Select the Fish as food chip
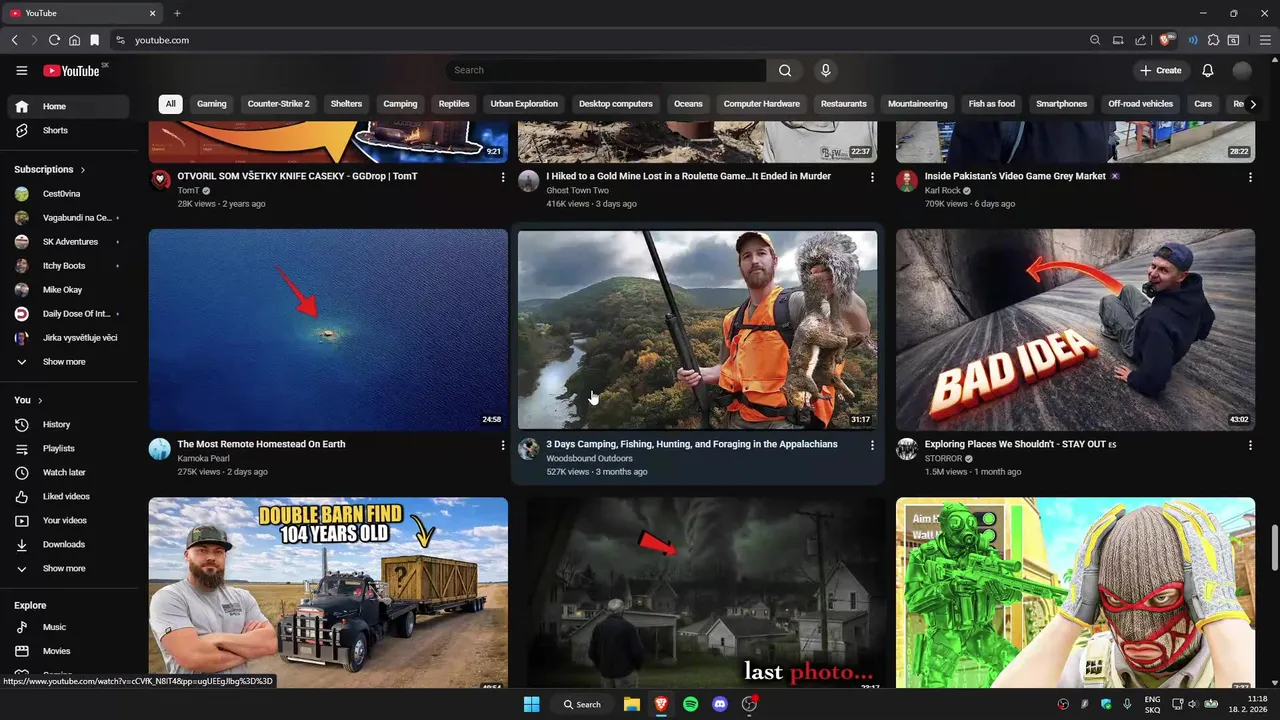 [x=992, y=104]
